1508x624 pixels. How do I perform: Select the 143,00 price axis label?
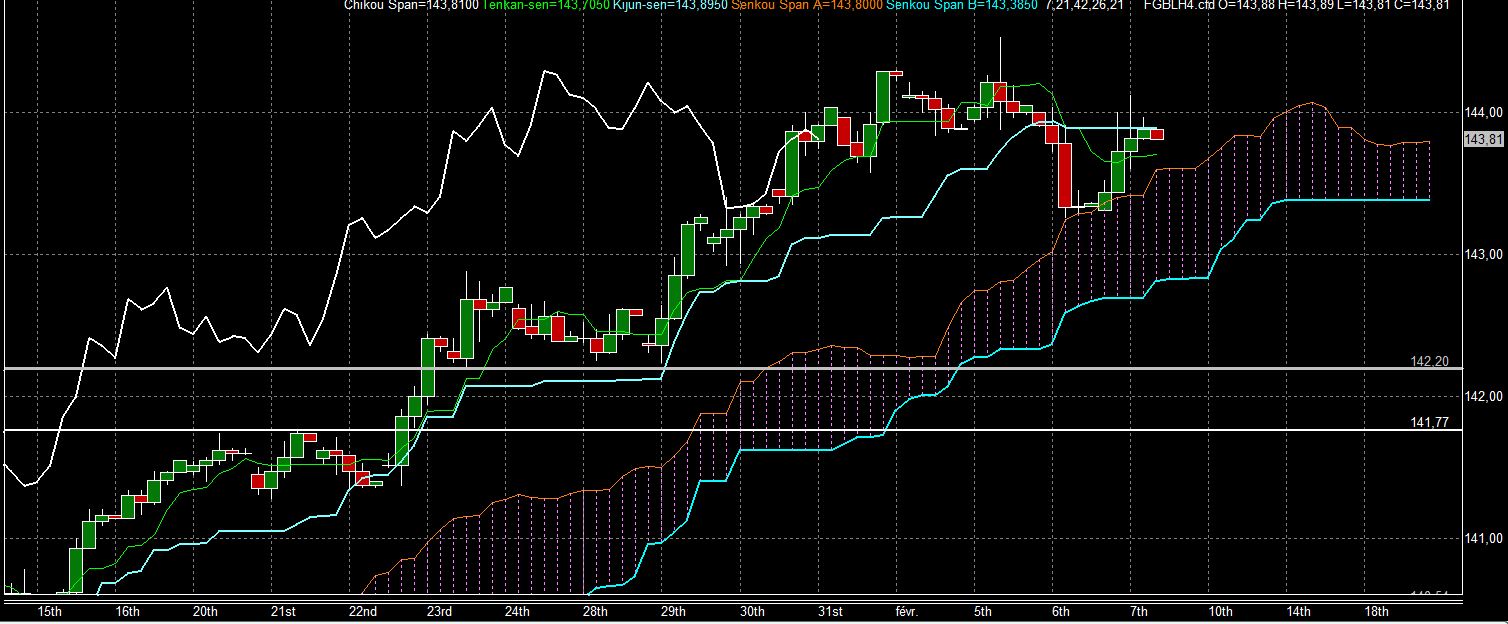point(1484,255)
